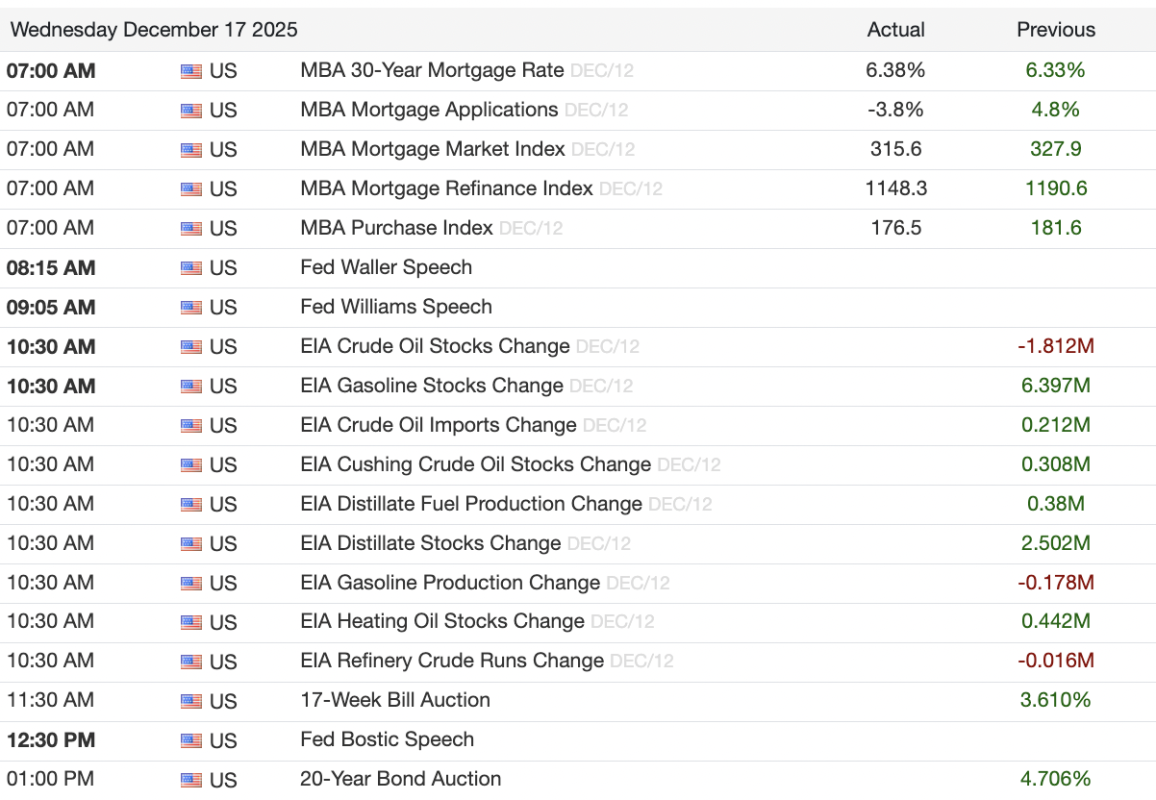Open the Fed Williams Speech event
This screenshot has height=800, width=1156.
[x=396, y=307]
